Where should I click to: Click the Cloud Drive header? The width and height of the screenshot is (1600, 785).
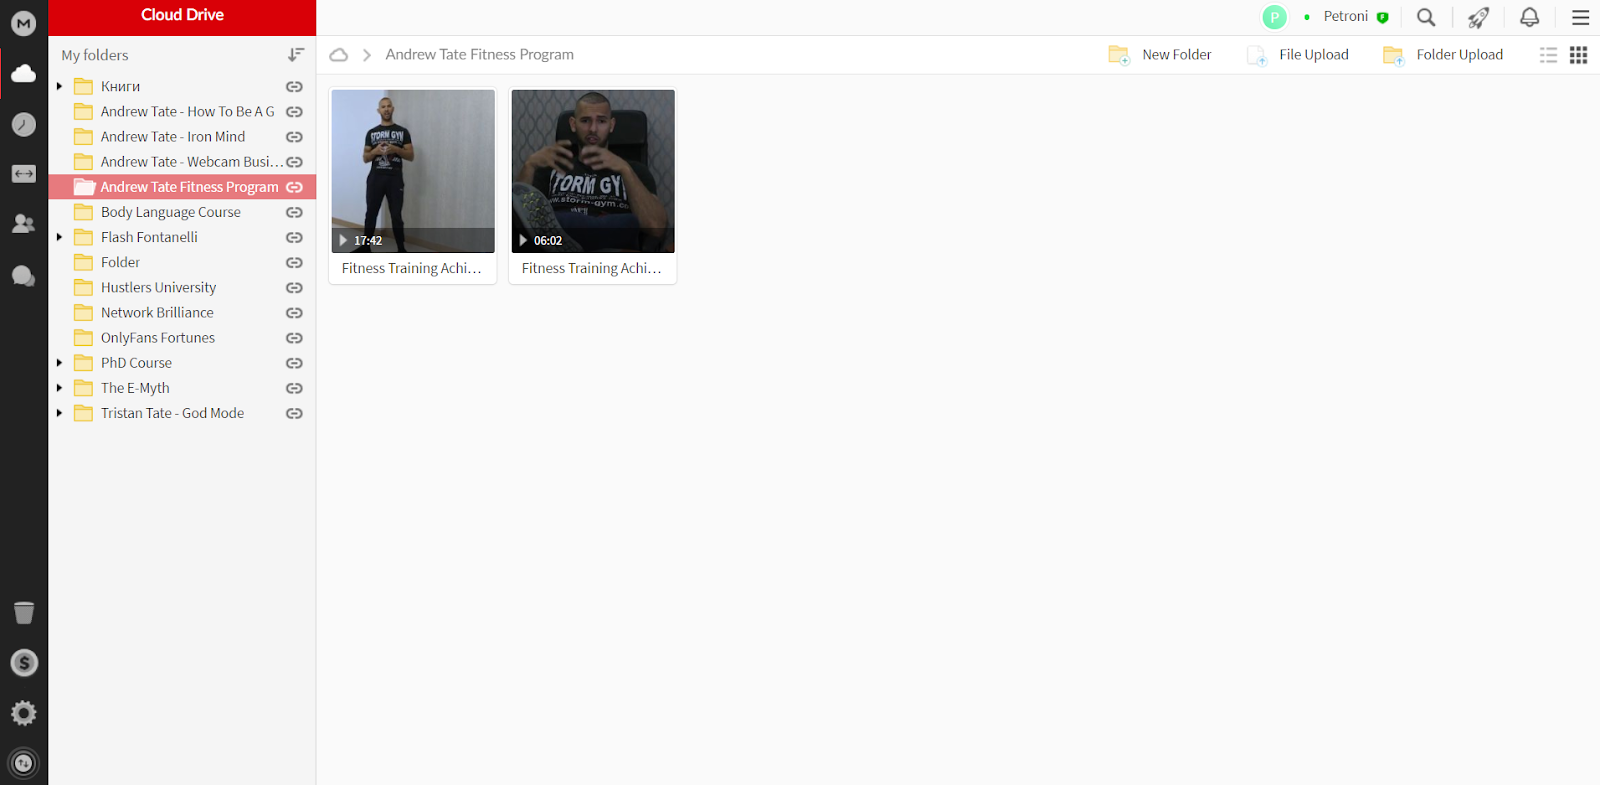(x=182, y=15)
